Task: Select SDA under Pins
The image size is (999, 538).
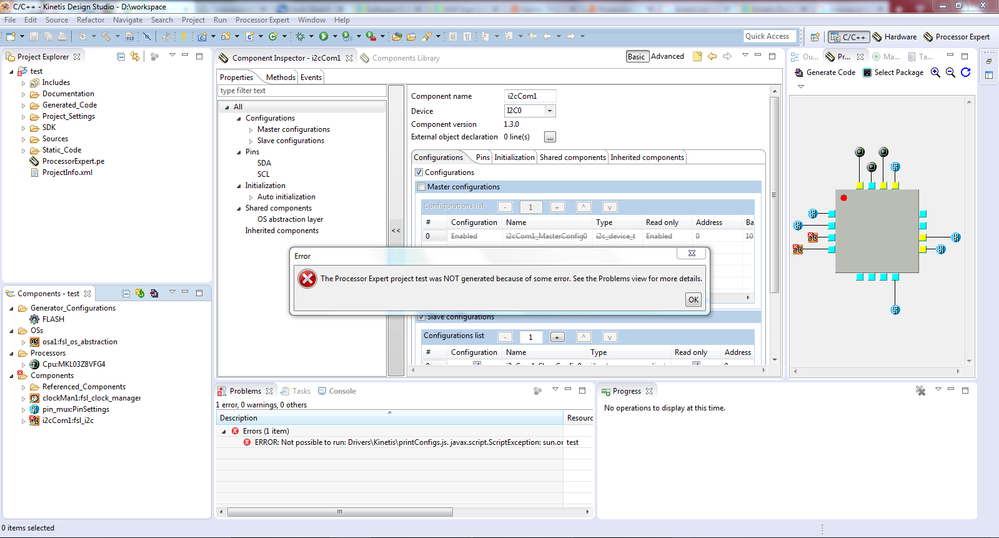Action: [x=264, y=164]
